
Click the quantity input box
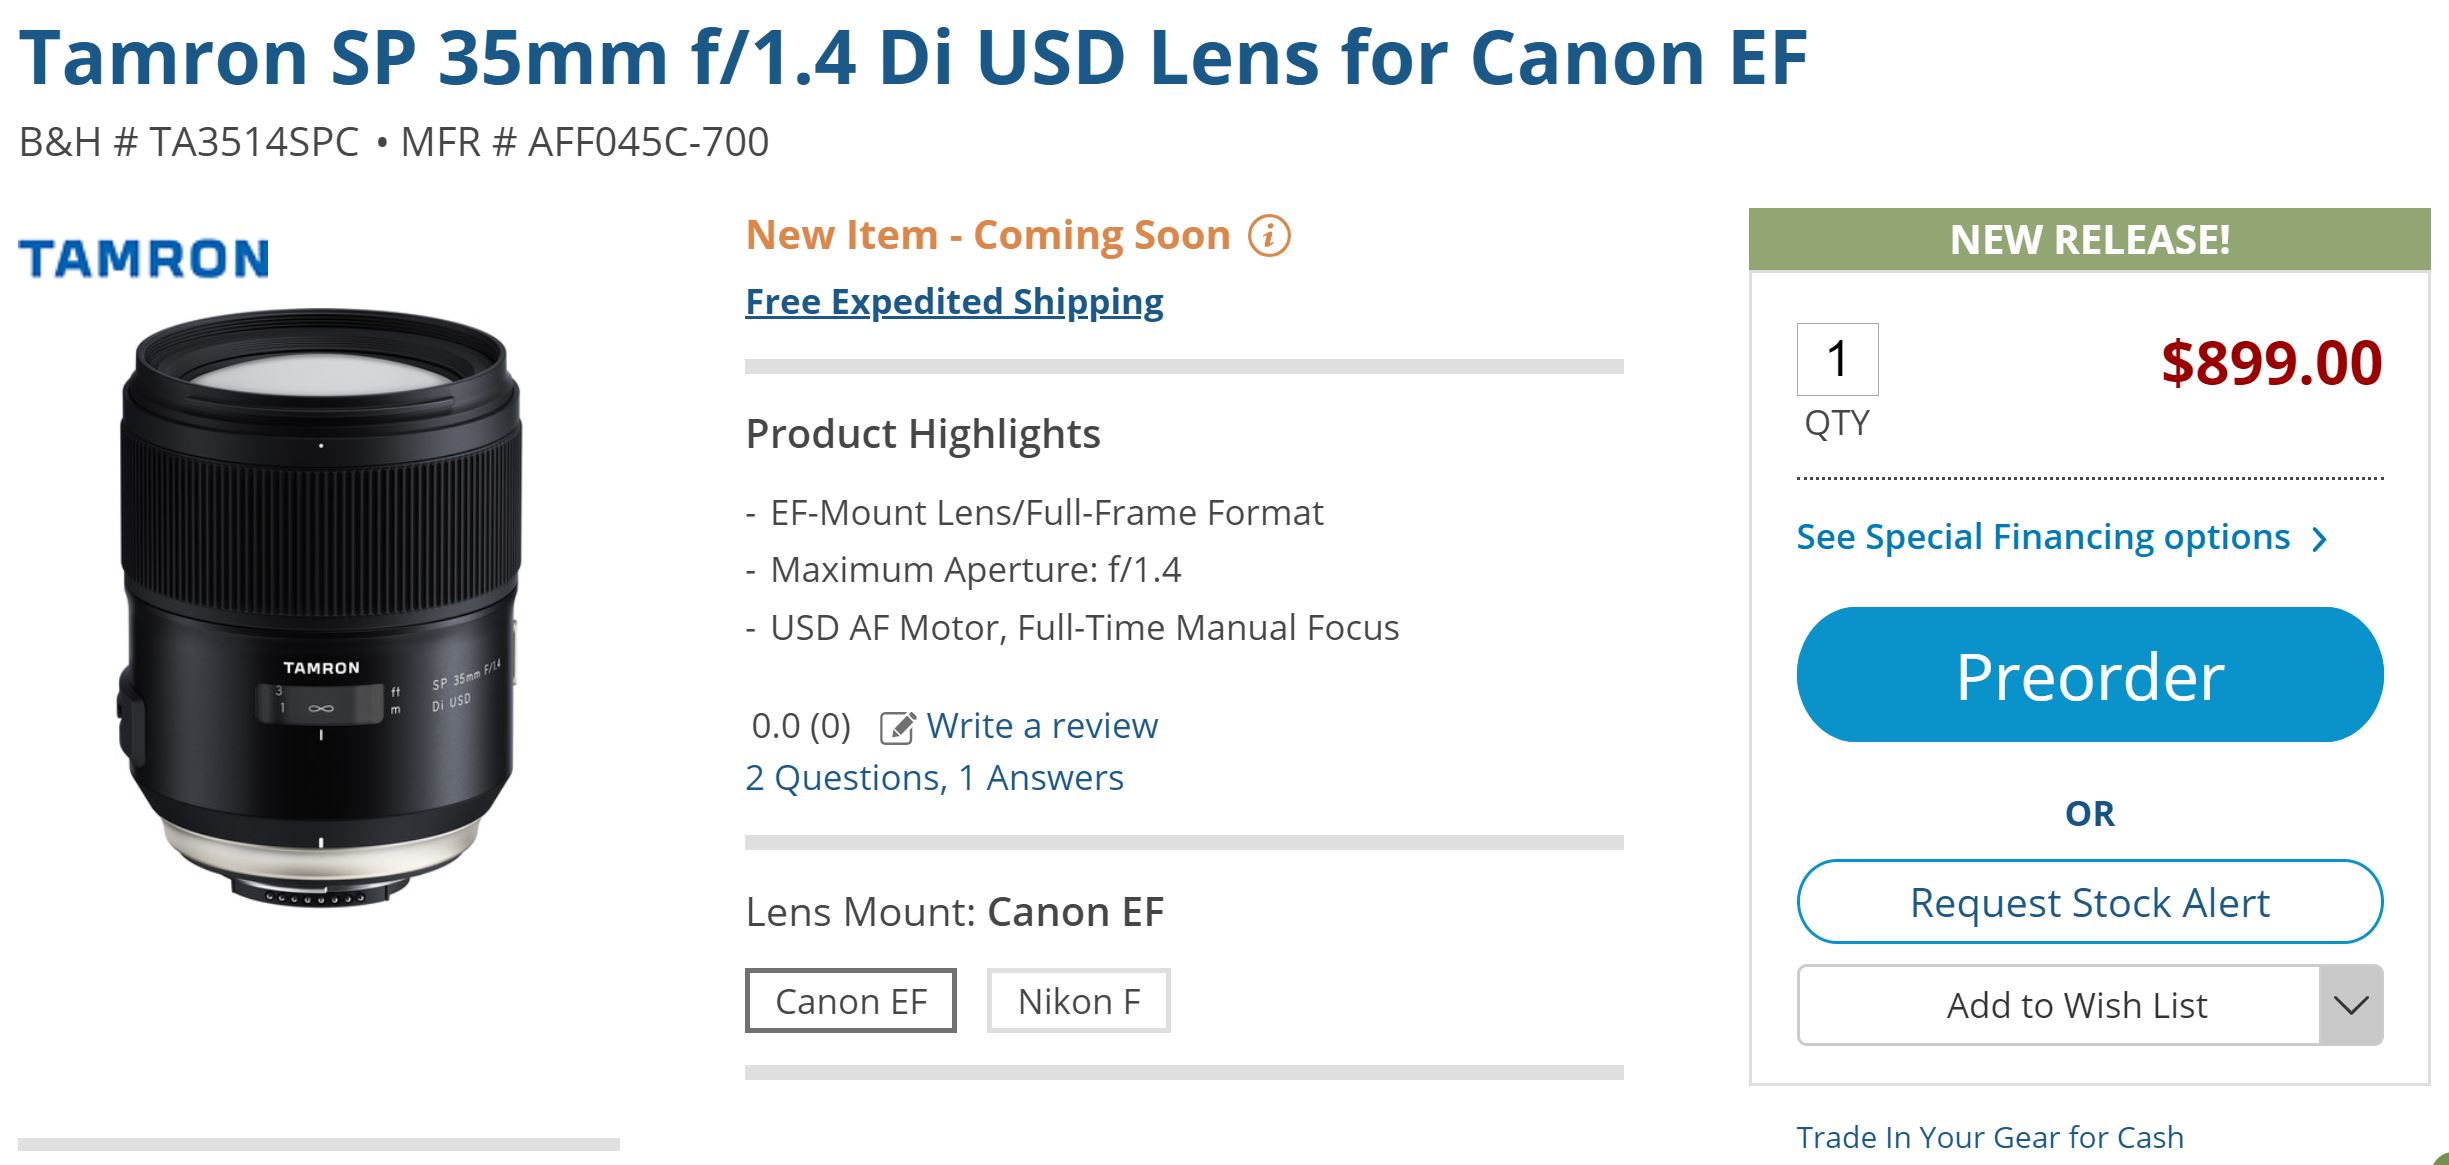click(1837, 359)
